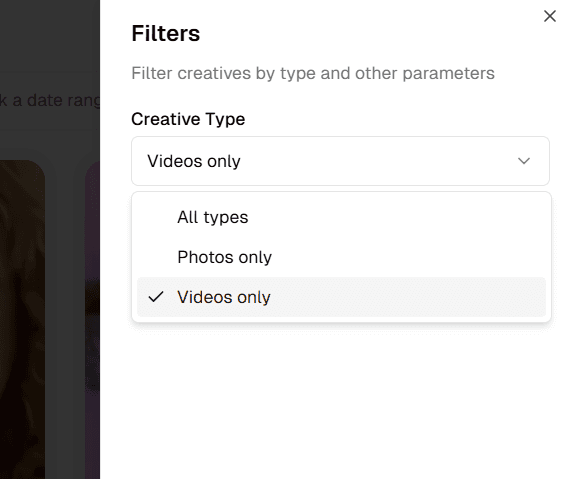Choose Photos only from the list
The image size is (580, 479).
(x=341, y=257)
